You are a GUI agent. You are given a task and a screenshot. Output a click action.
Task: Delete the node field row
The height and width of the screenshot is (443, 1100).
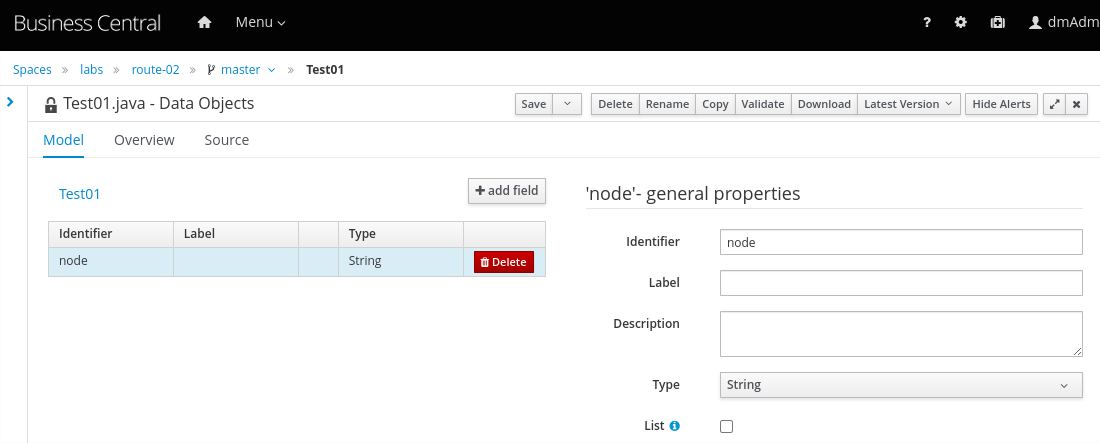click(x=503, y=262)
